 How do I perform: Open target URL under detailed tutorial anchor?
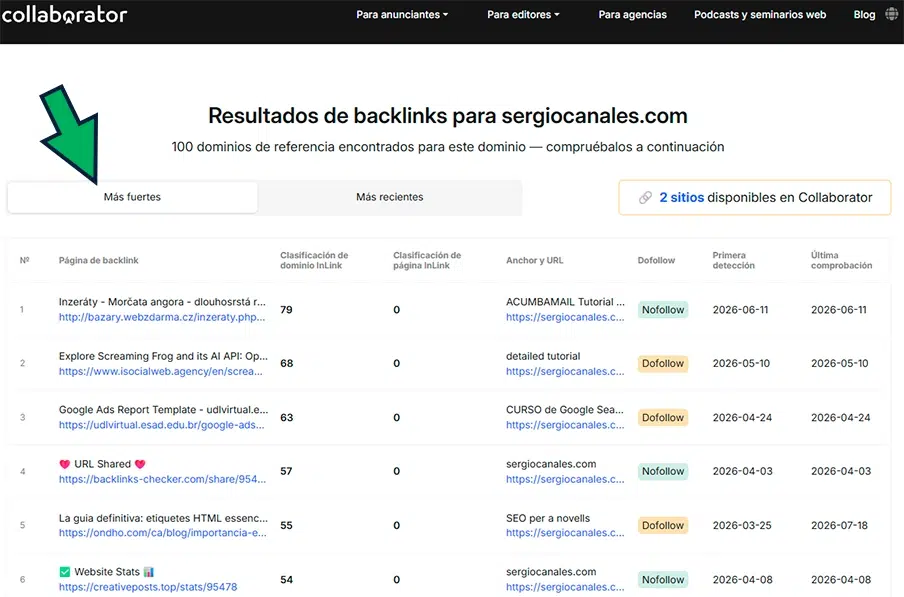click(565, 371)
